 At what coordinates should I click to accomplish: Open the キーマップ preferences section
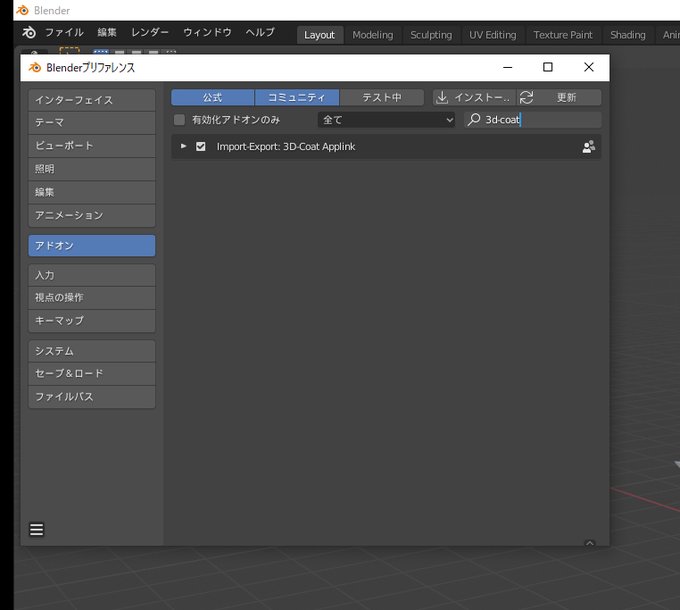click(92, 321)
